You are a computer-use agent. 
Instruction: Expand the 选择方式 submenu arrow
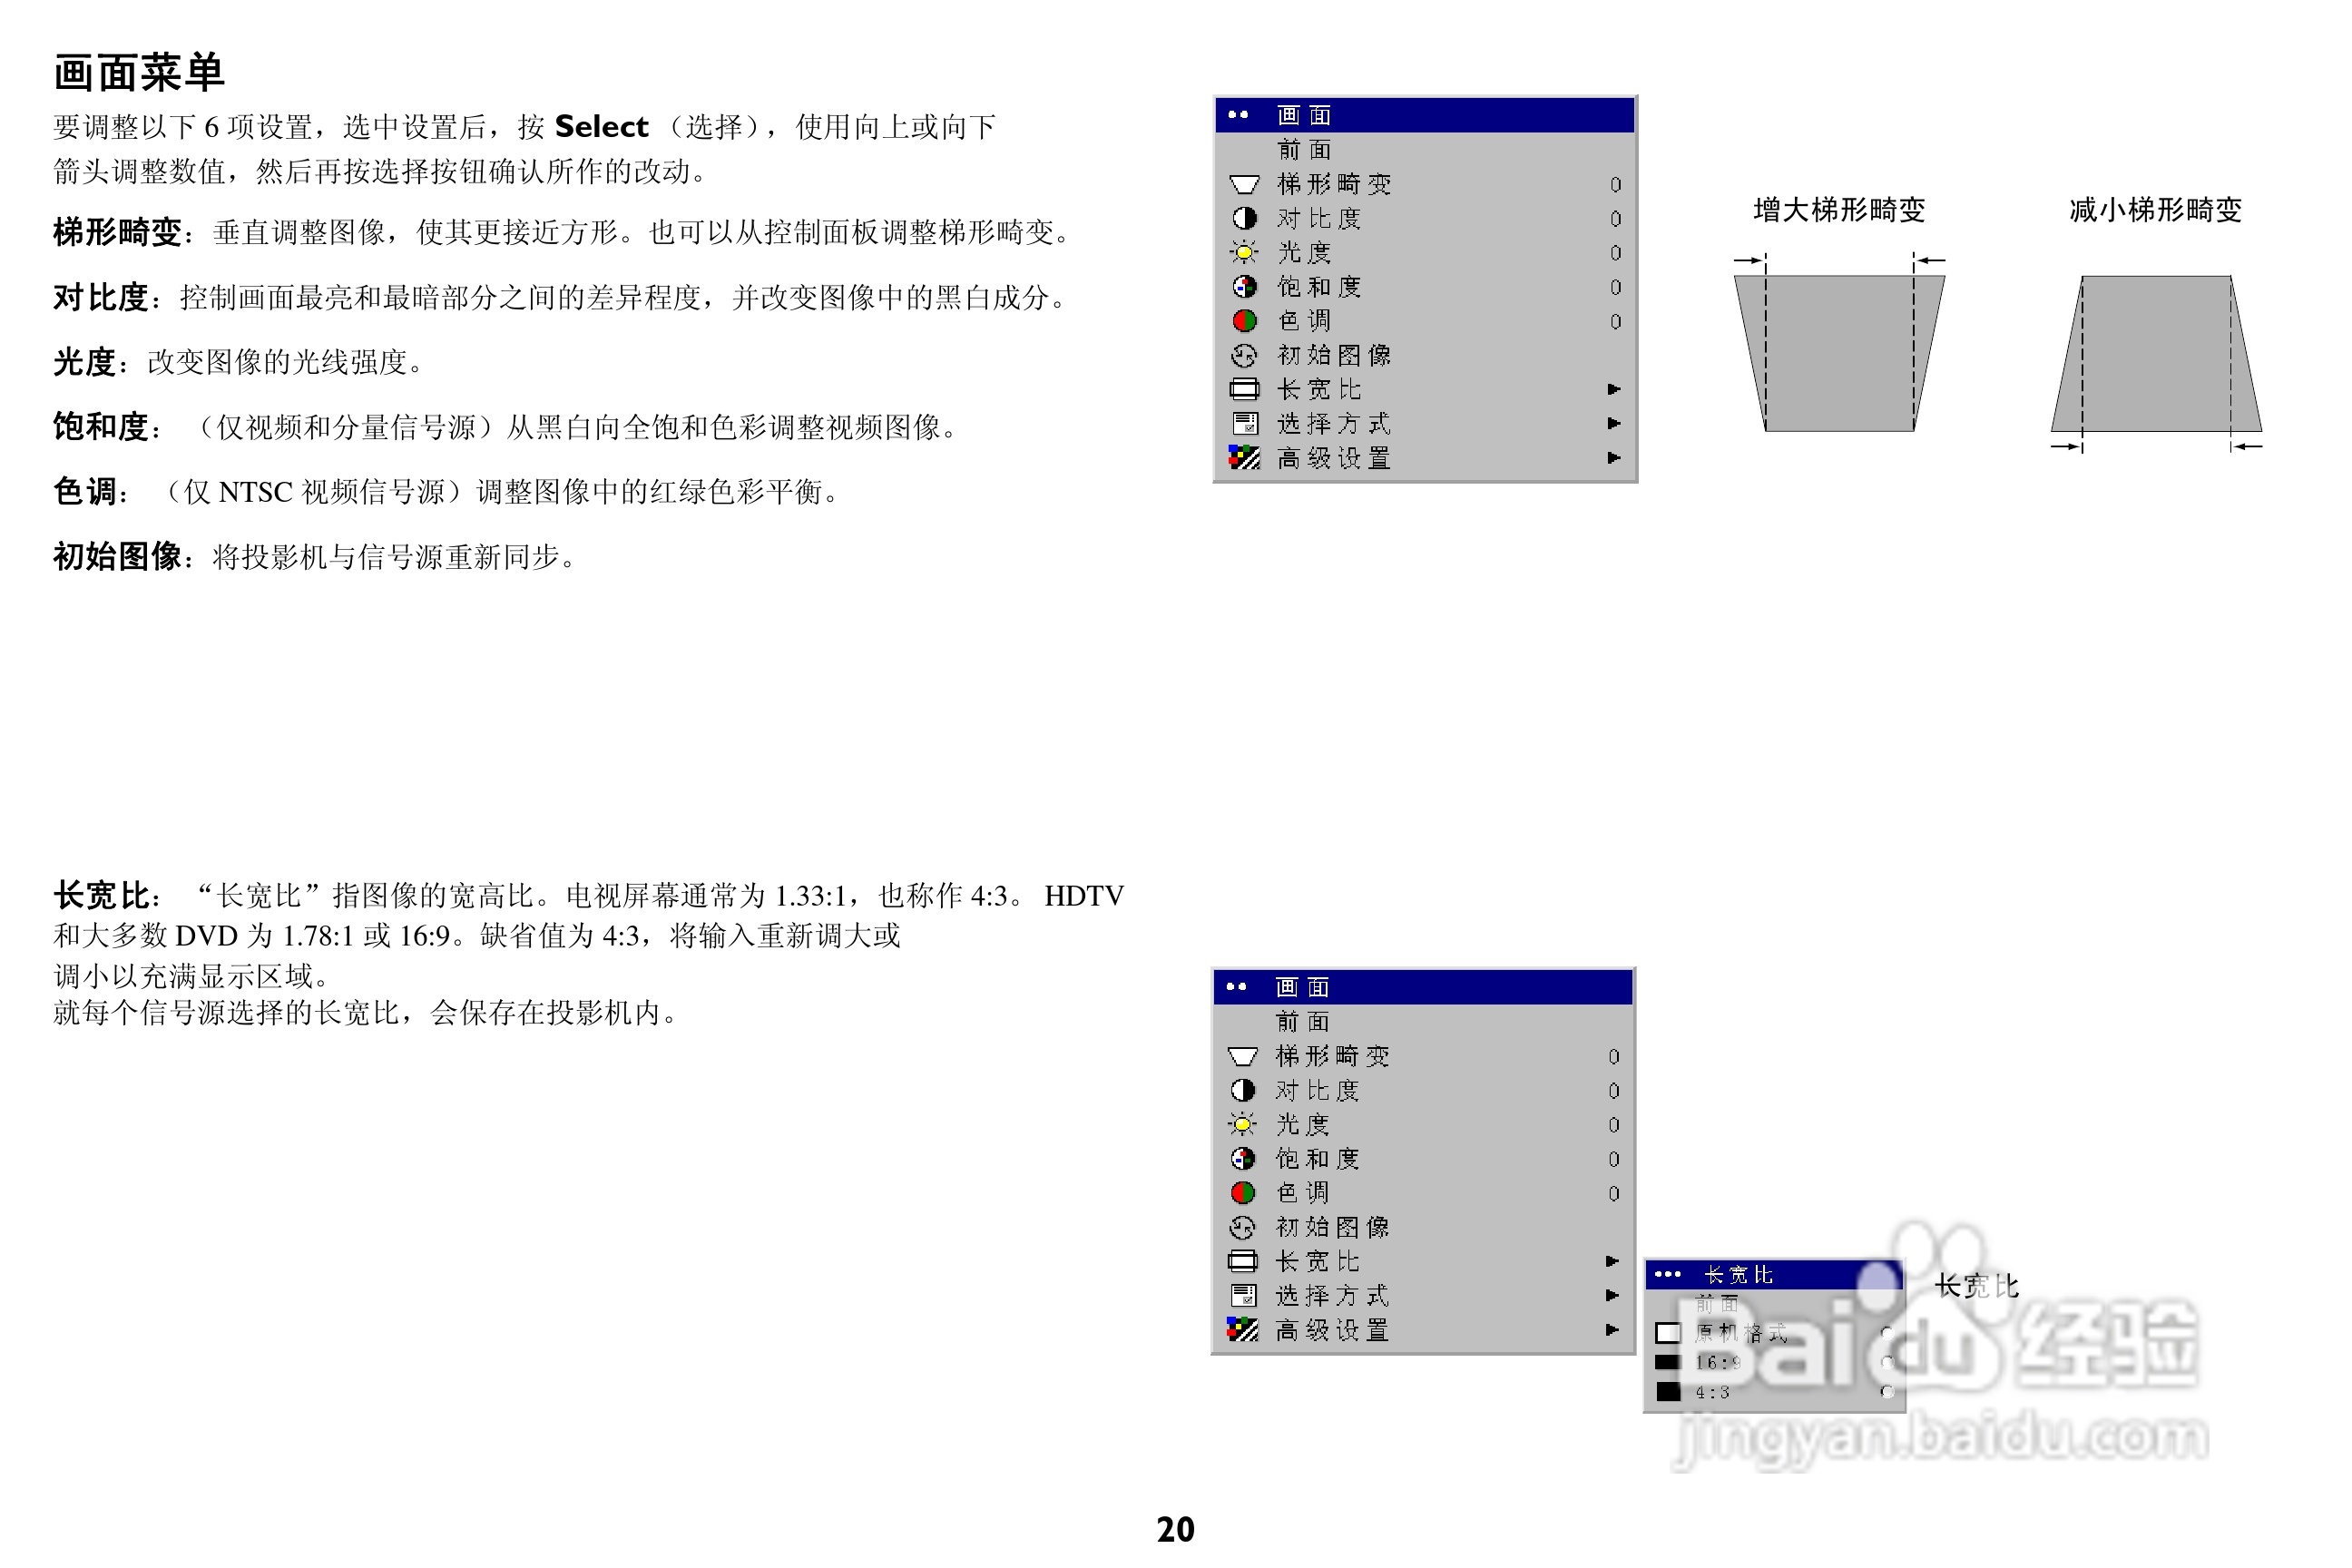tap(1614, 423)
